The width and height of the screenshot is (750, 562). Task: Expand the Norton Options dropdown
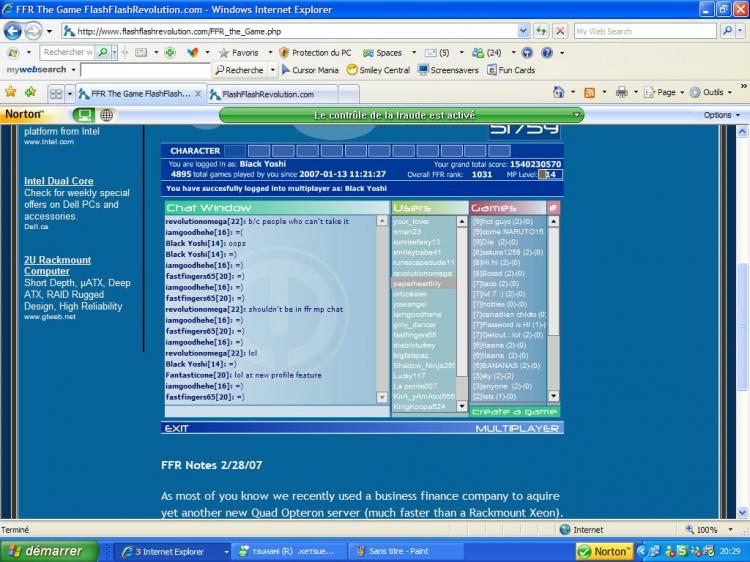(x=722, y=115)
